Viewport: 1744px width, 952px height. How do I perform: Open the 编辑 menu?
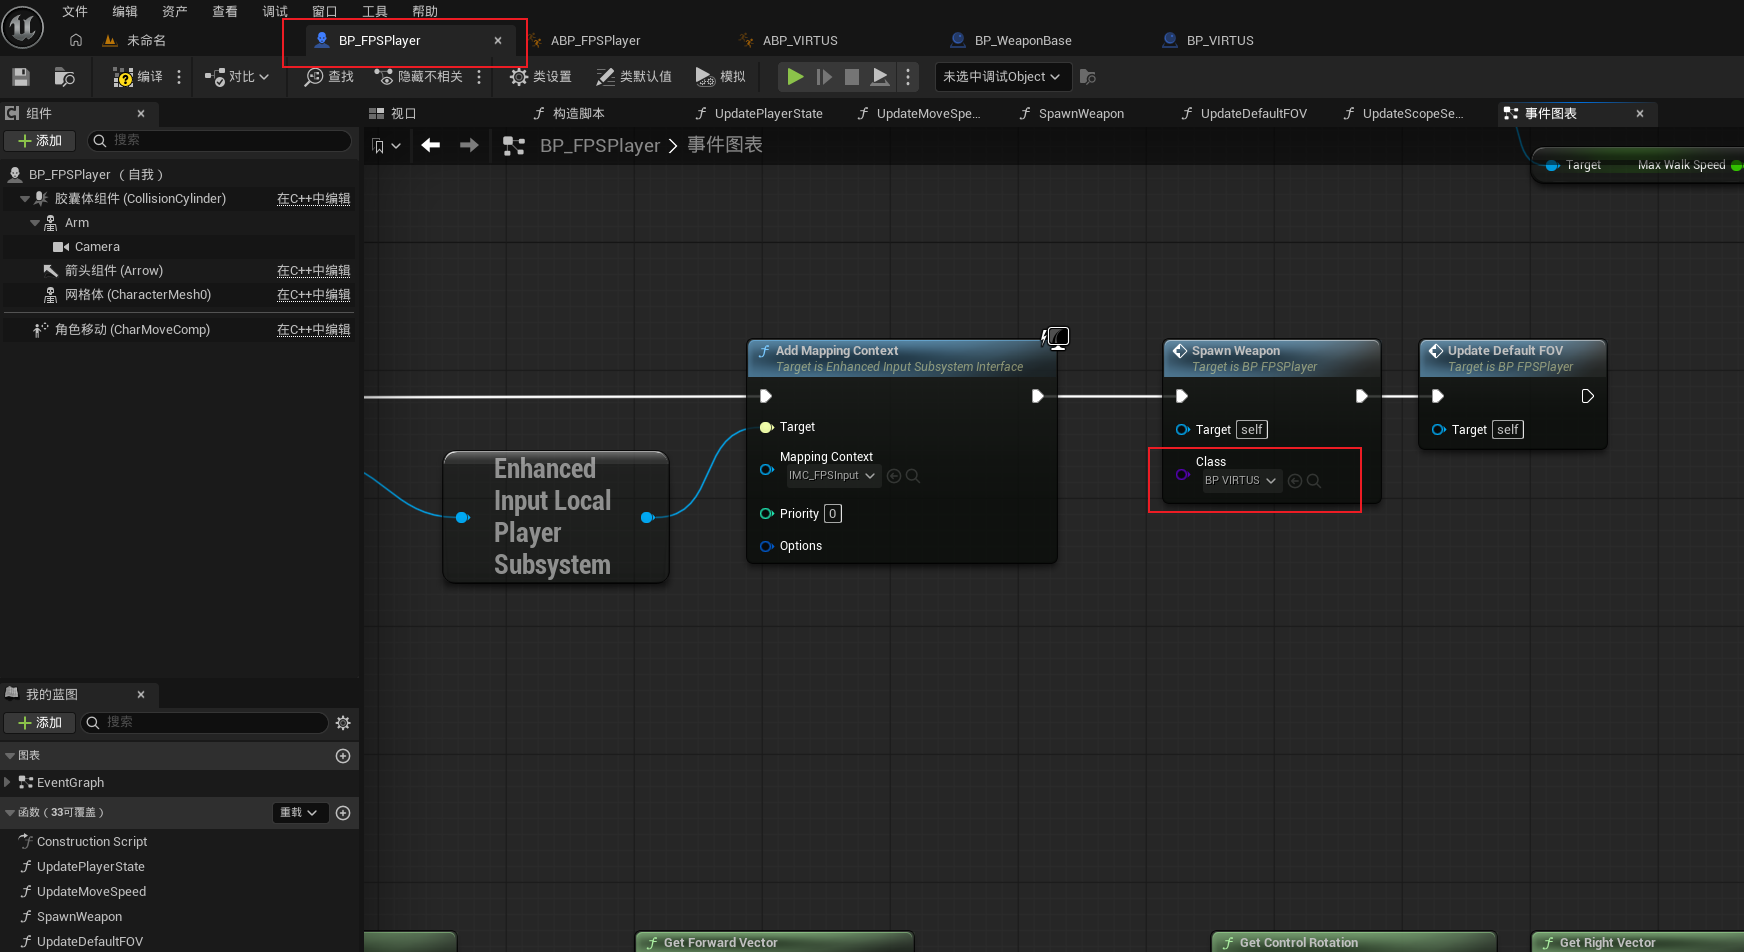pyautogui.click(x=125, y=11)
